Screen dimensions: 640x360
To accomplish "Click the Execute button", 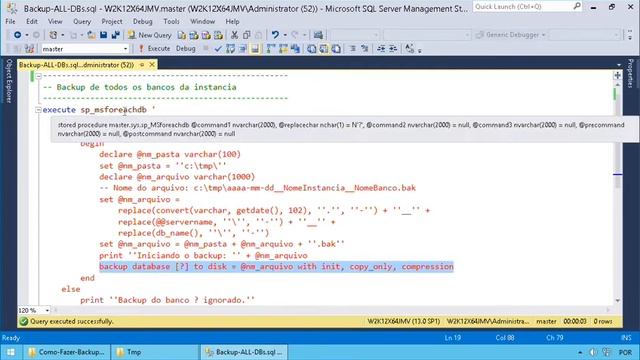I will tap(154, 49).
